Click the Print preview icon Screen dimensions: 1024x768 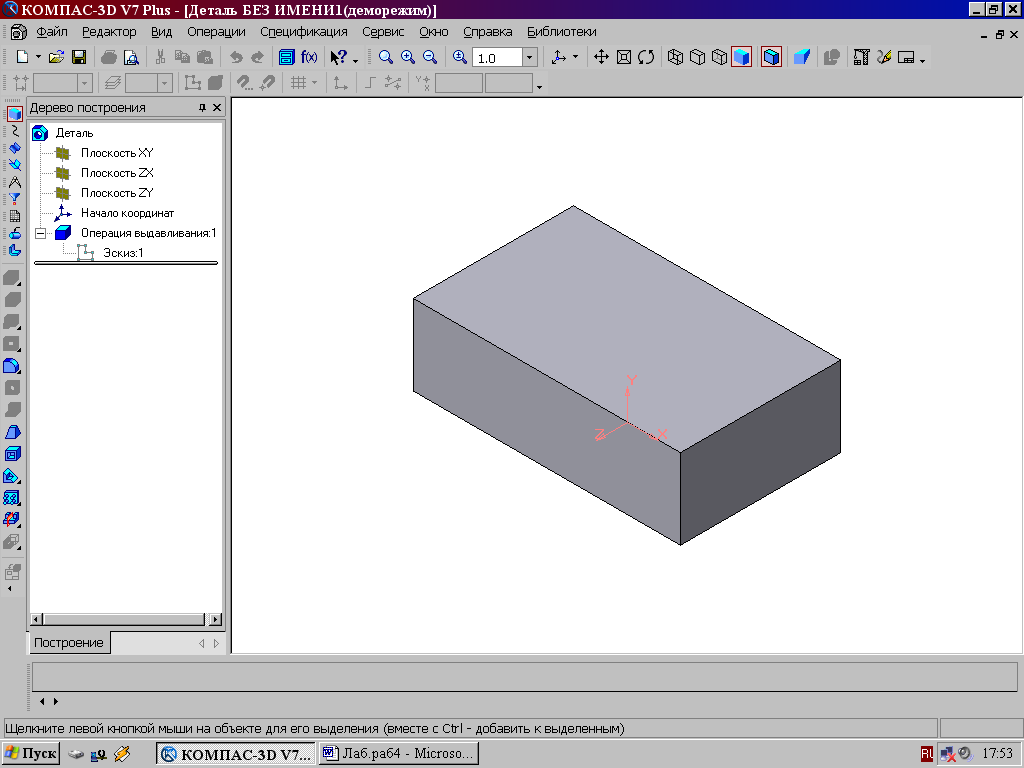(130, 57)
